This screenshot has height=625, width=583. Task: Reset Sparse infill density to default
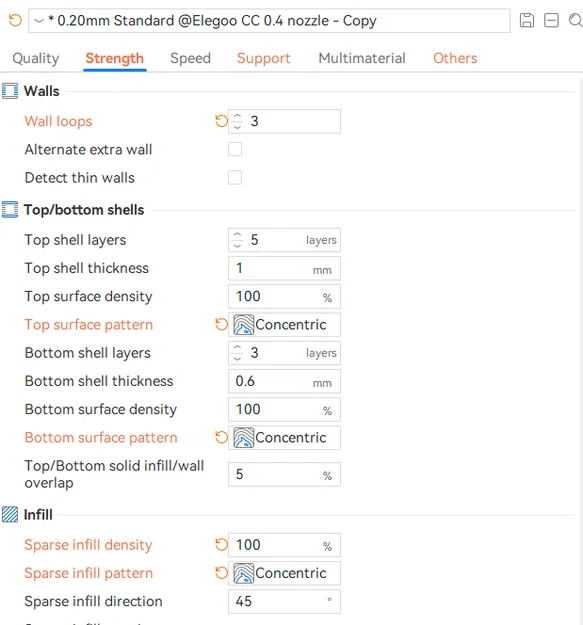coord(221,544)
